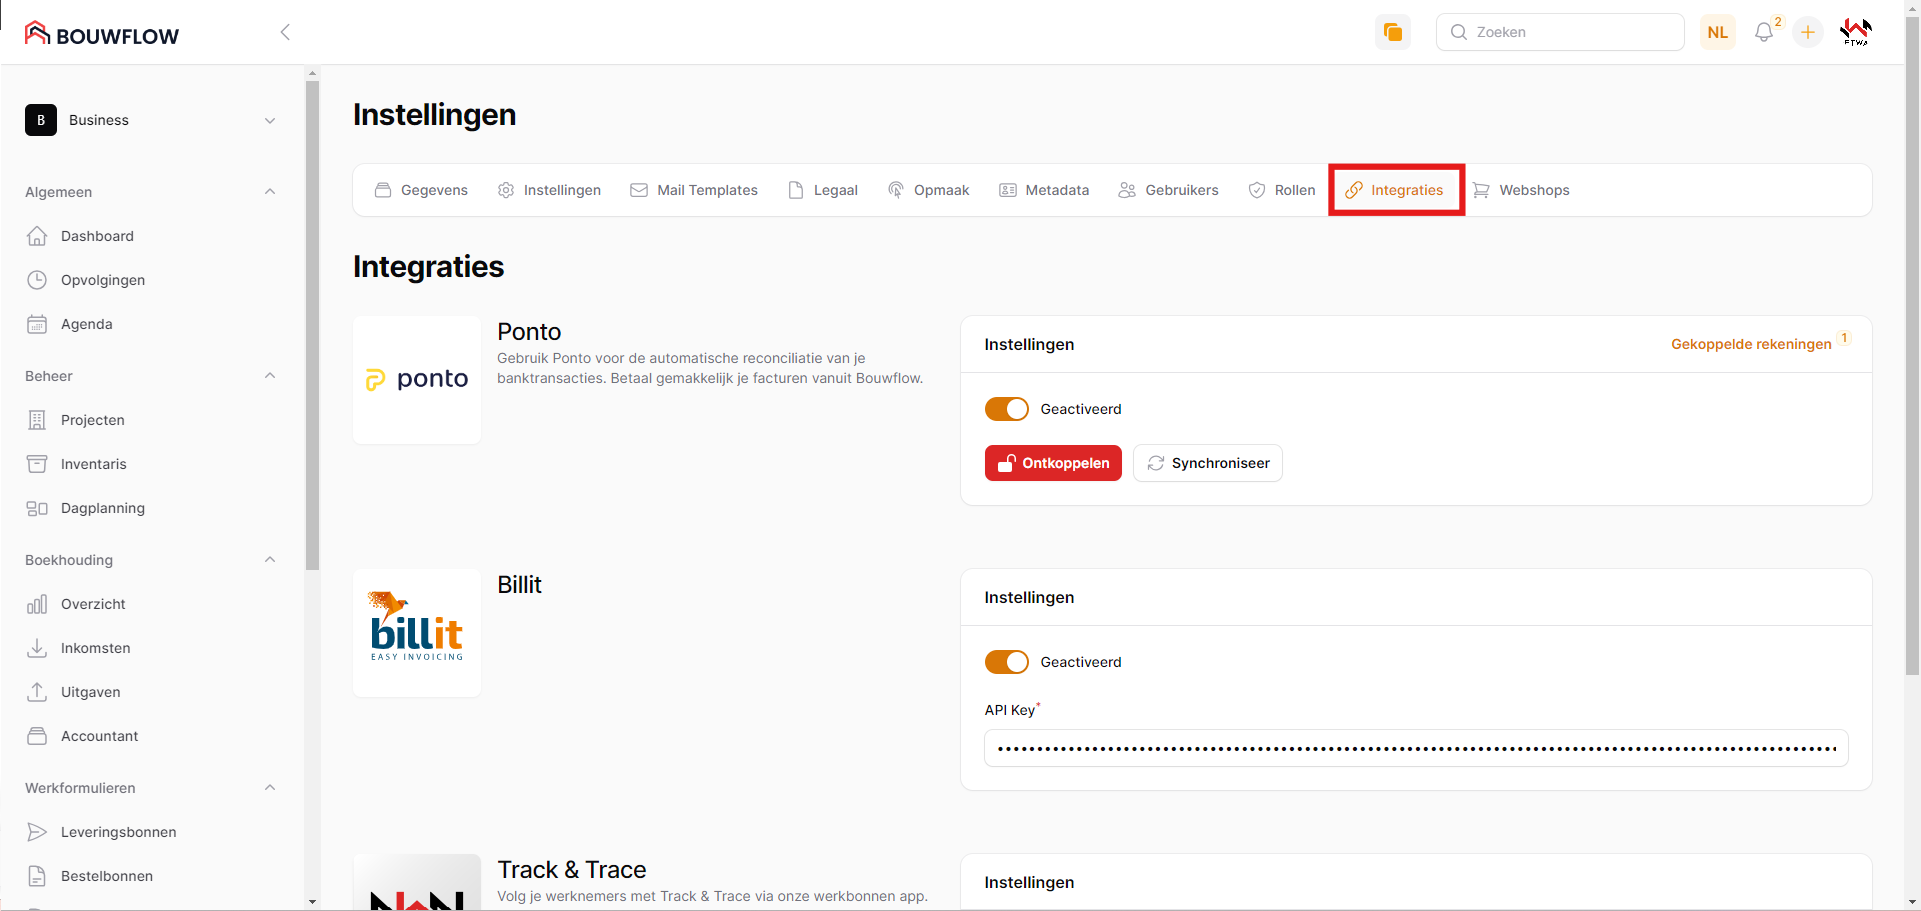The image size is (1921, 911).
Task: Open Dashboard via the house icon
Action: 37,236
